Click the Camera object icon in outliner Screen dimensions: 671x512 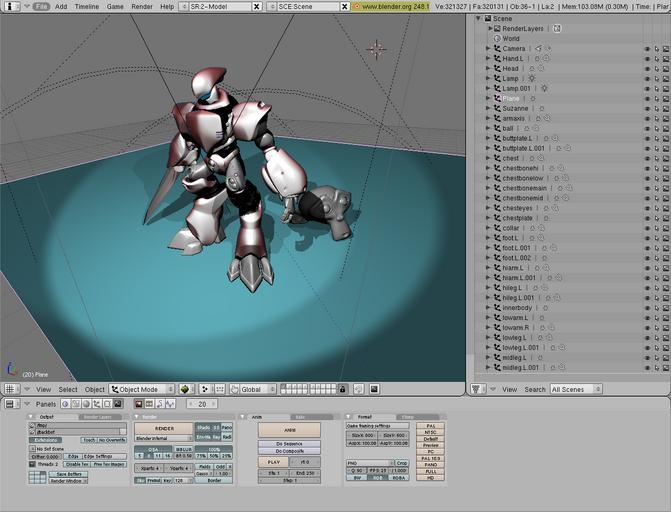coord(496,48)
